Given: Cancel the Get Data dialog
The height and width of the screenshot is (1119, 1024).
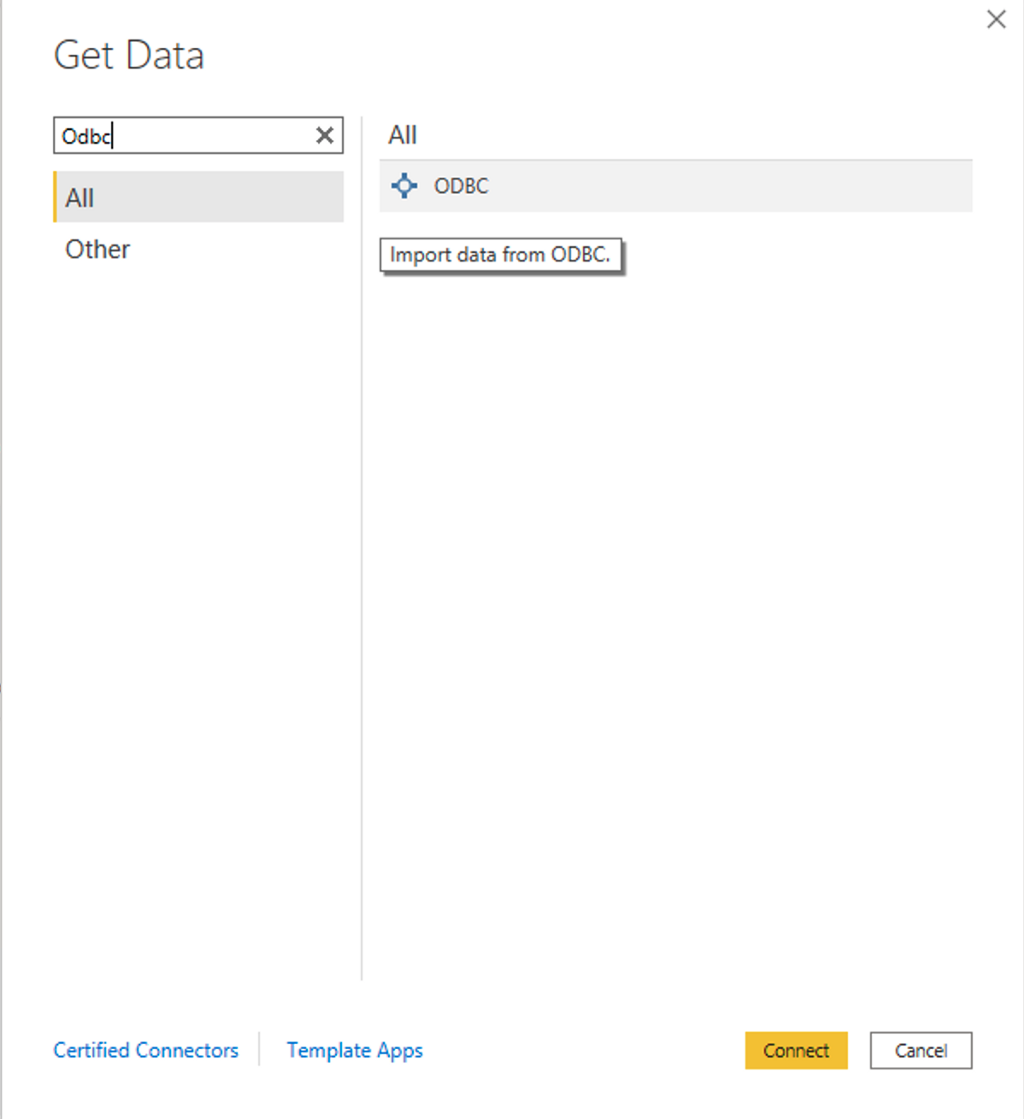Looking at the screenshot, I should click(x=921, y=1050).
